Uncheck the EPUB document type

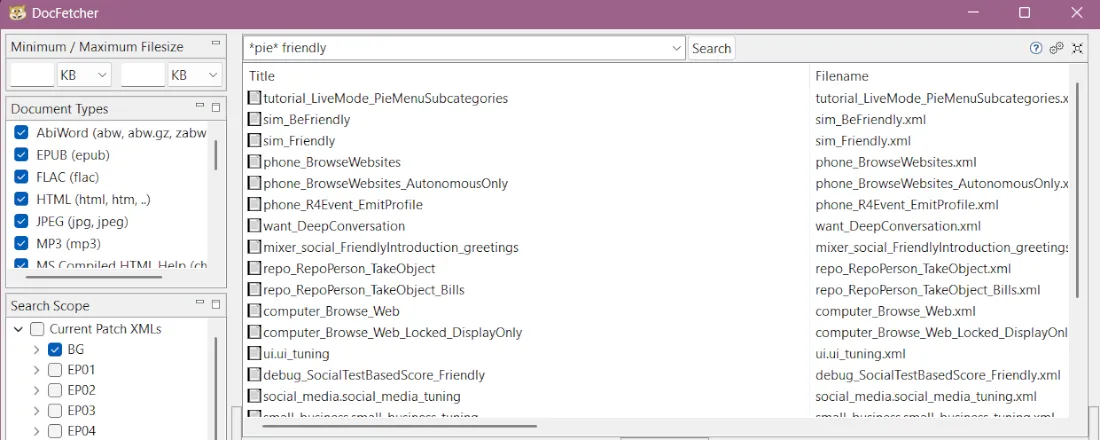point(21,155)
